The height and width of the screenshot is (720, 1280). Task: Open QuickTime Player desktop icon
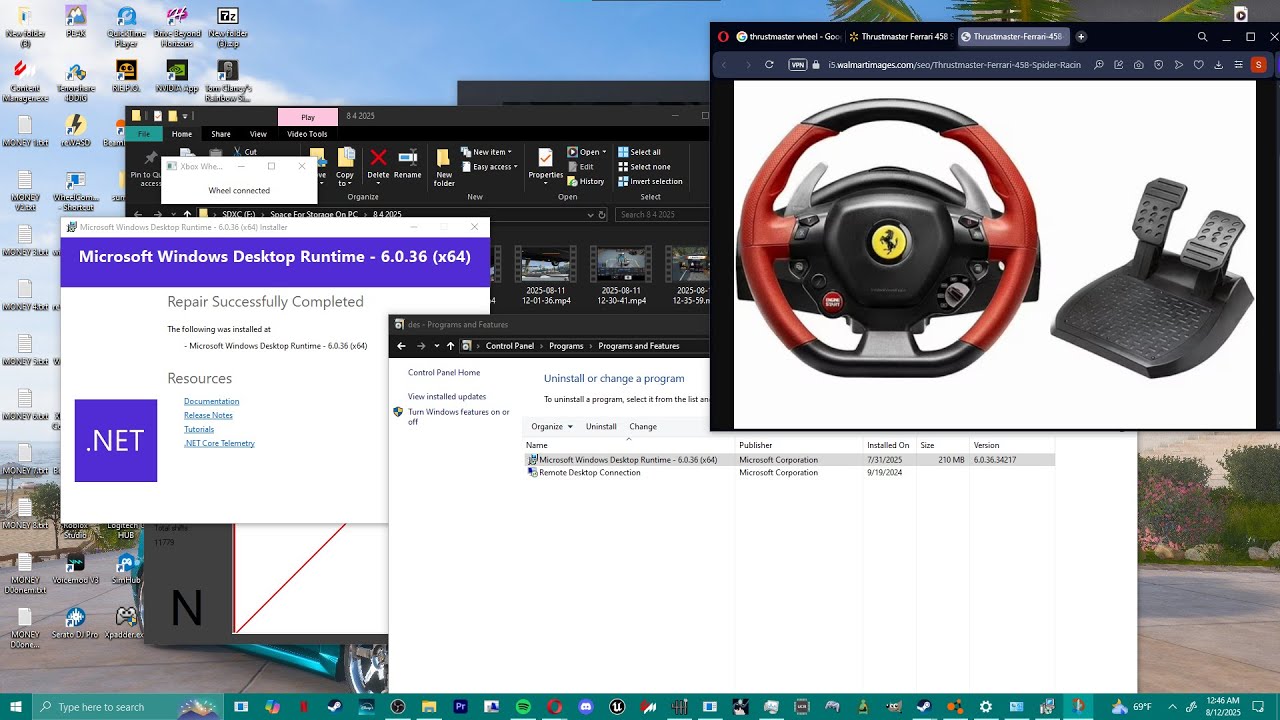pyautogui.click(x=126, y=27)
